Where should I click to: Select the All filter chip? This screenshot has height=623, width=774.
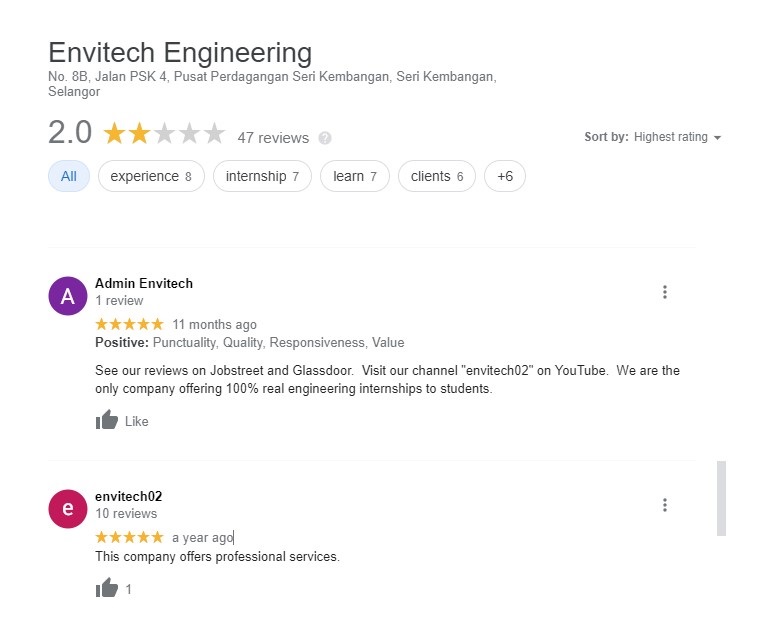click(68, 177)
